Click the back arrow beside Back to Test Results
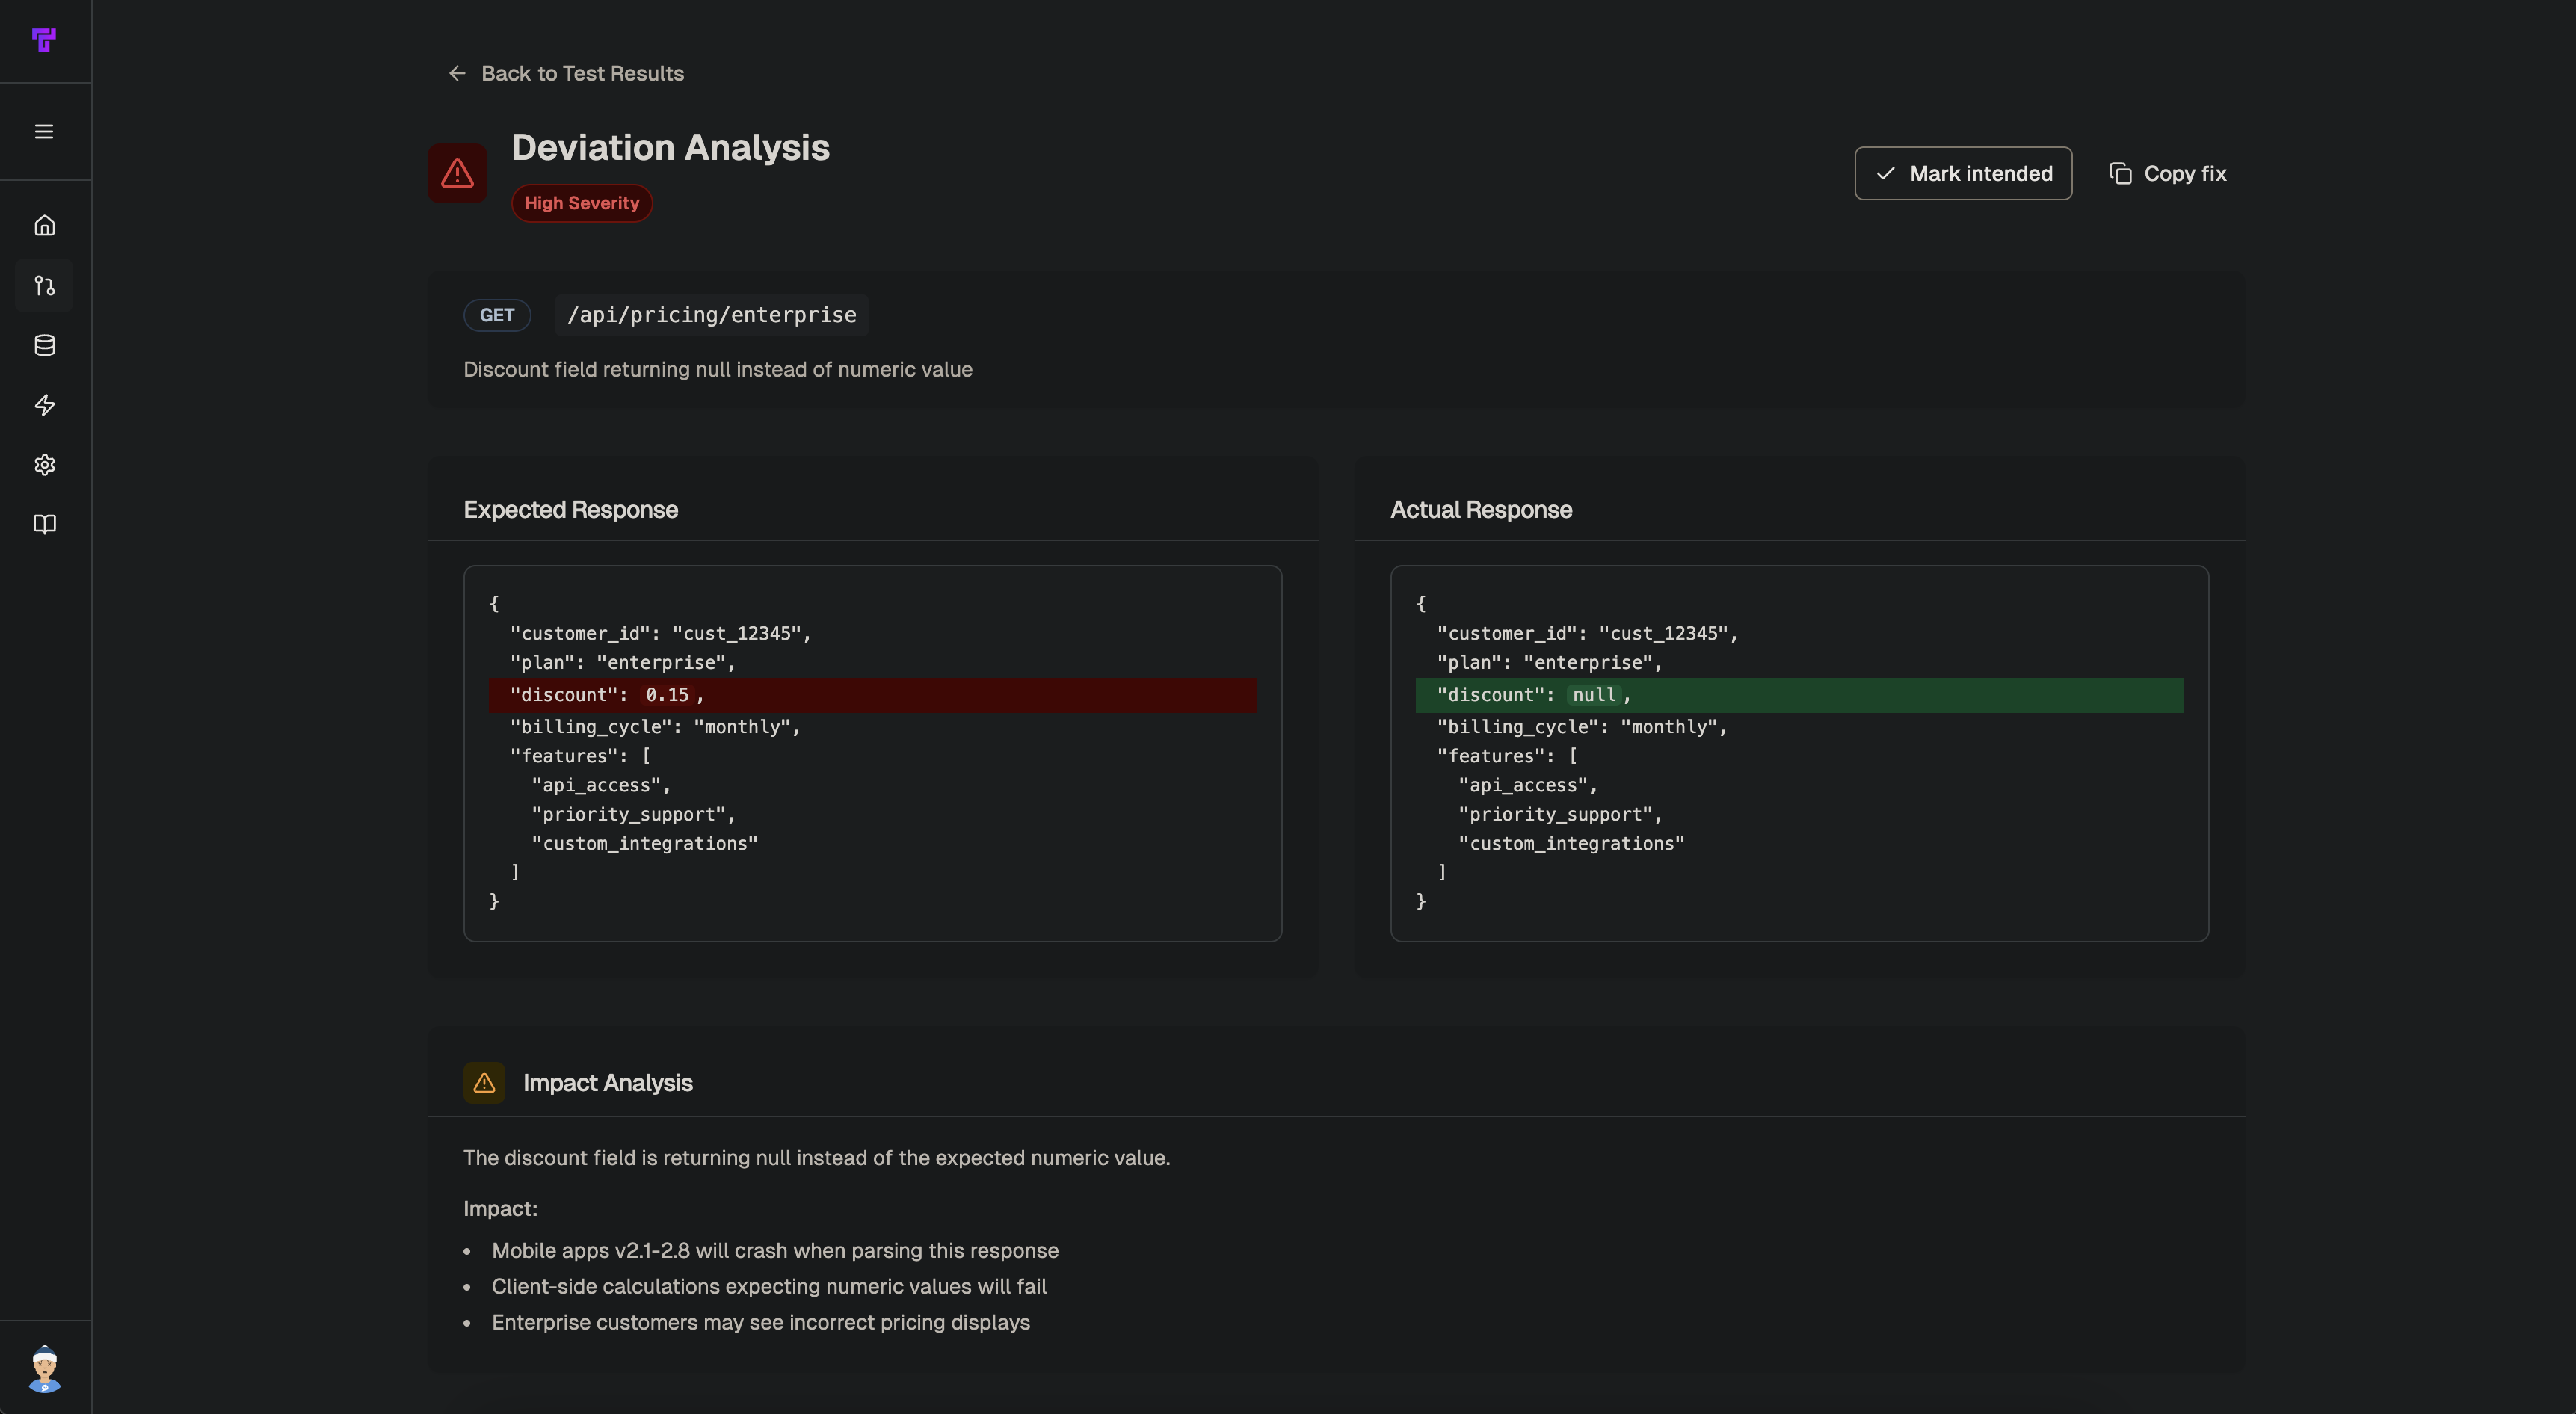 [x=458, y=73]
